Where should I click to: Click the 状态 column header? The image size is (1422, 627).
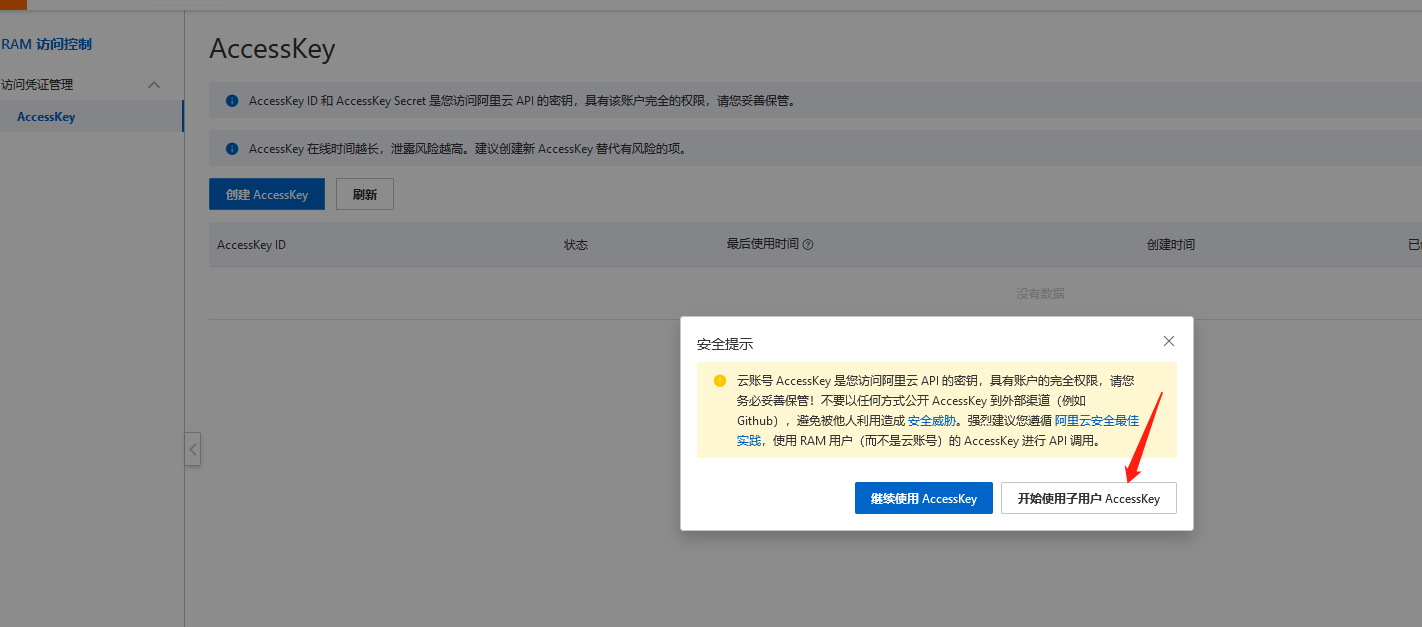tap(576, 245)
